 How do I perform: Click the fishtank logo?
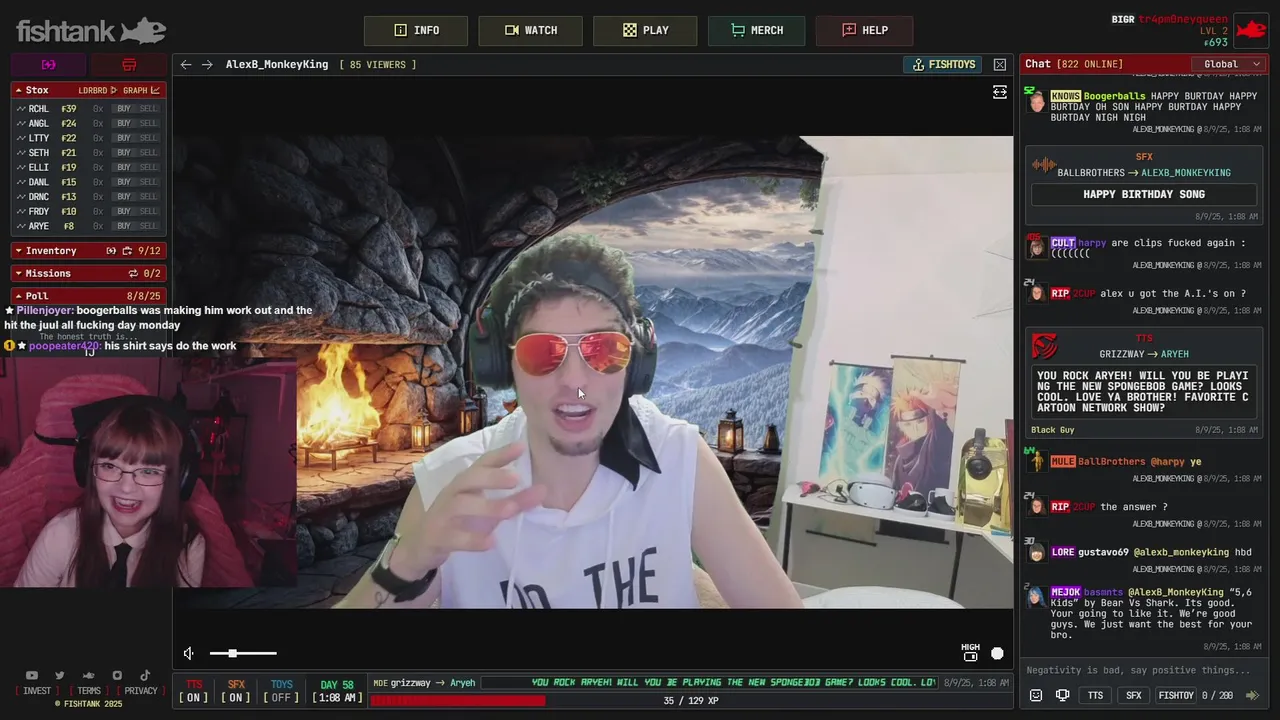[91, 30]
